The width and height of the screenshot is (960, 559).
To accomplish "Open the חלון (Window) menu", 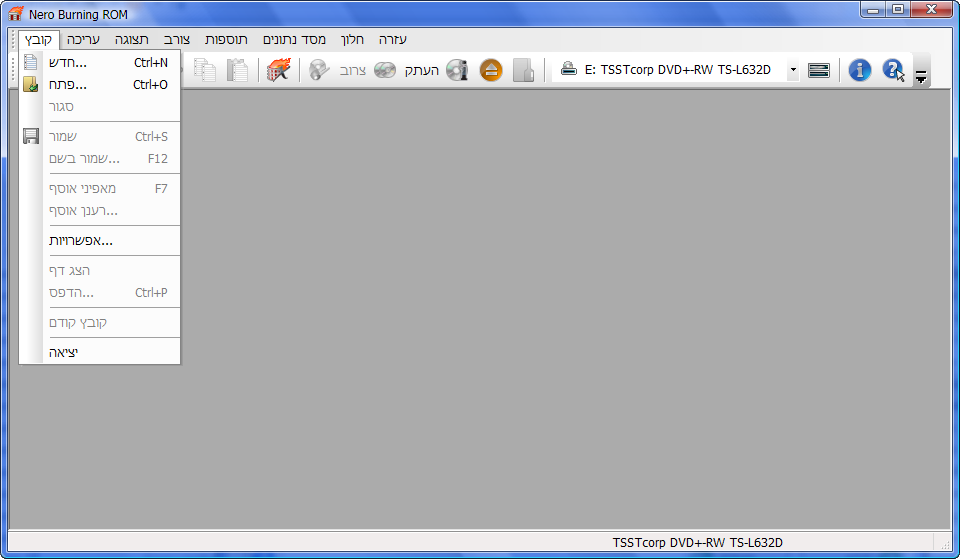I will click(x=352, y=39).
